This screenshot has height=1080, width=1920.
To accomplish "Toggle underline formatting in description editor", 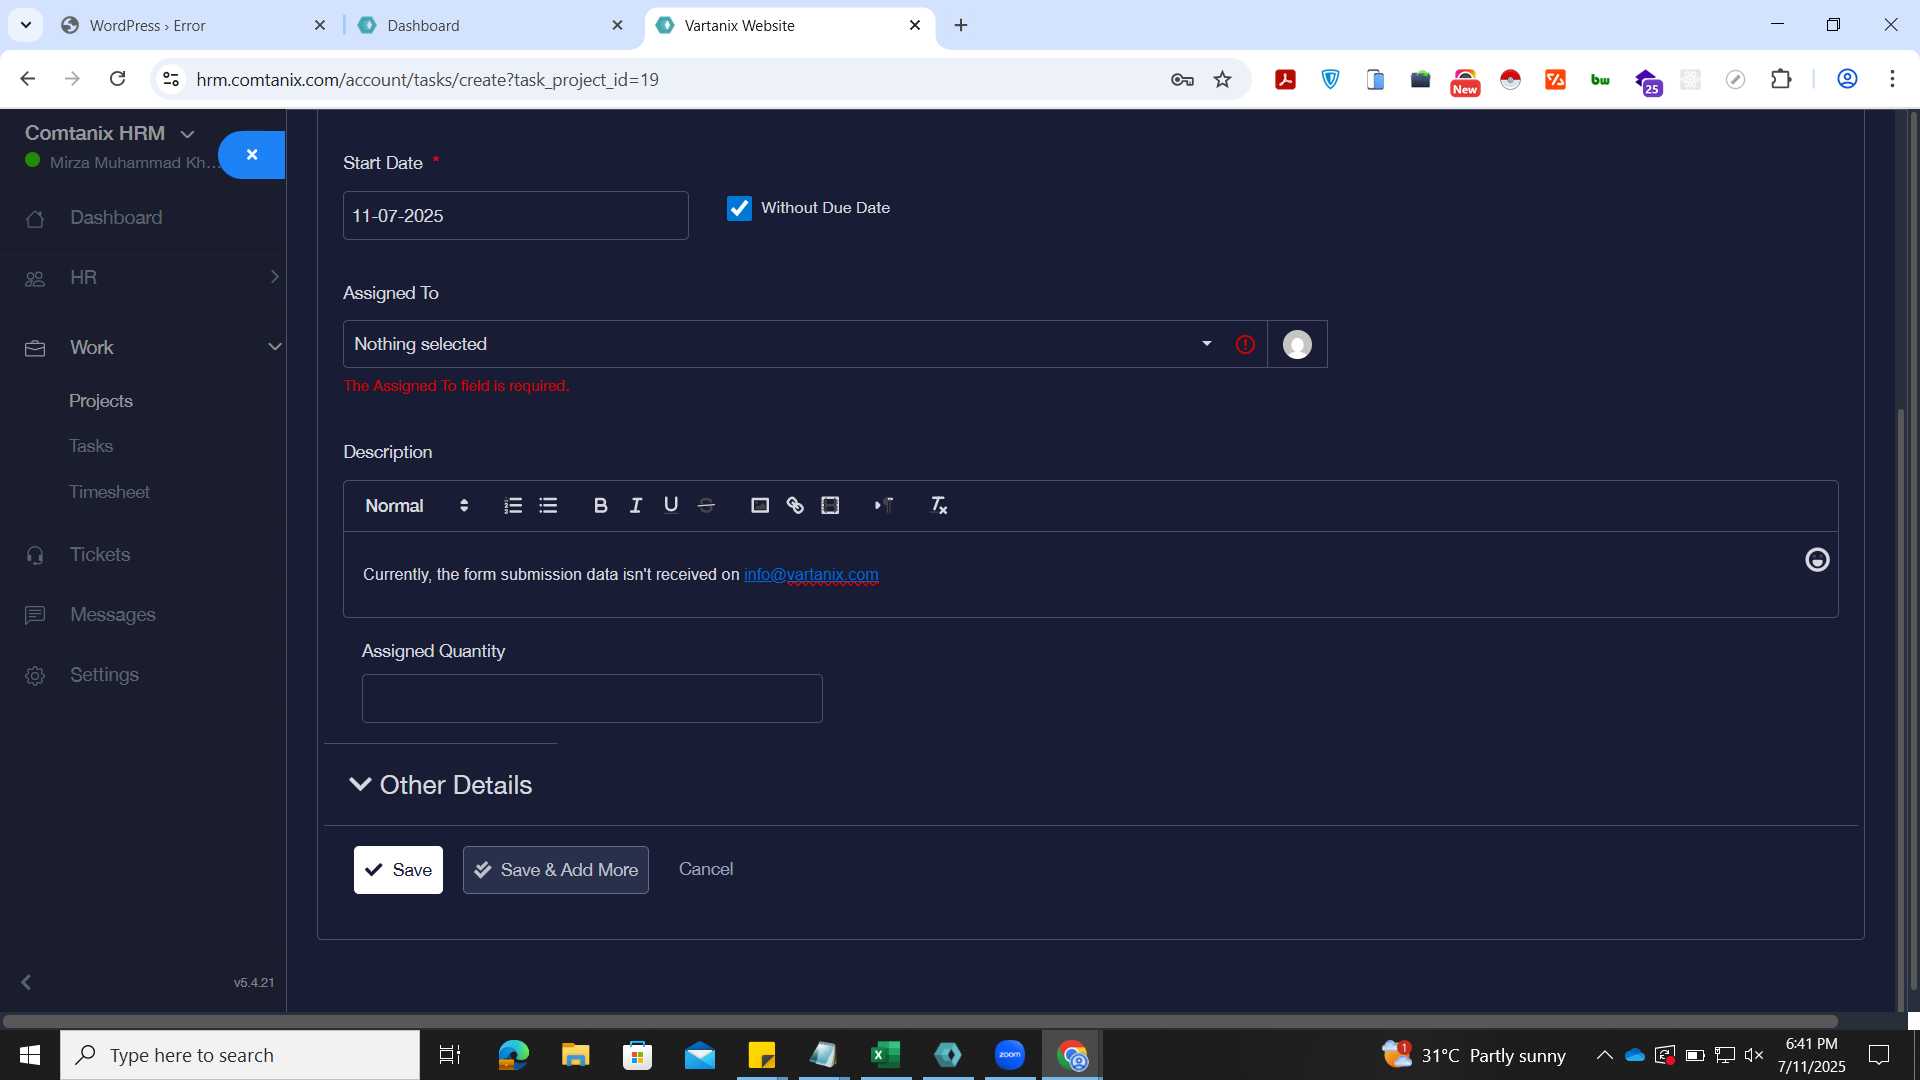I will coord(671,506).
